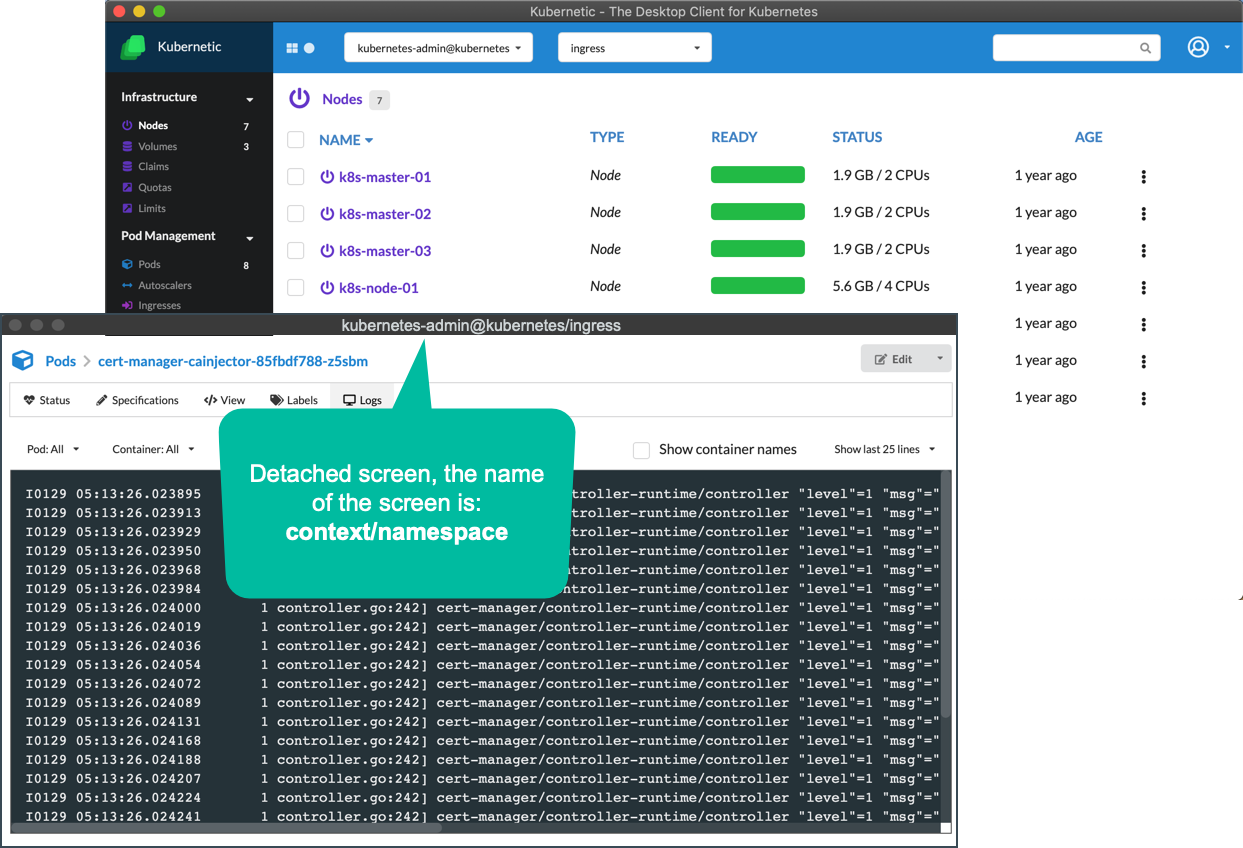The height and width of the screenshot is (848, 1243).
Task: Check the box for k8s-master-03
Action: (295, 251)
